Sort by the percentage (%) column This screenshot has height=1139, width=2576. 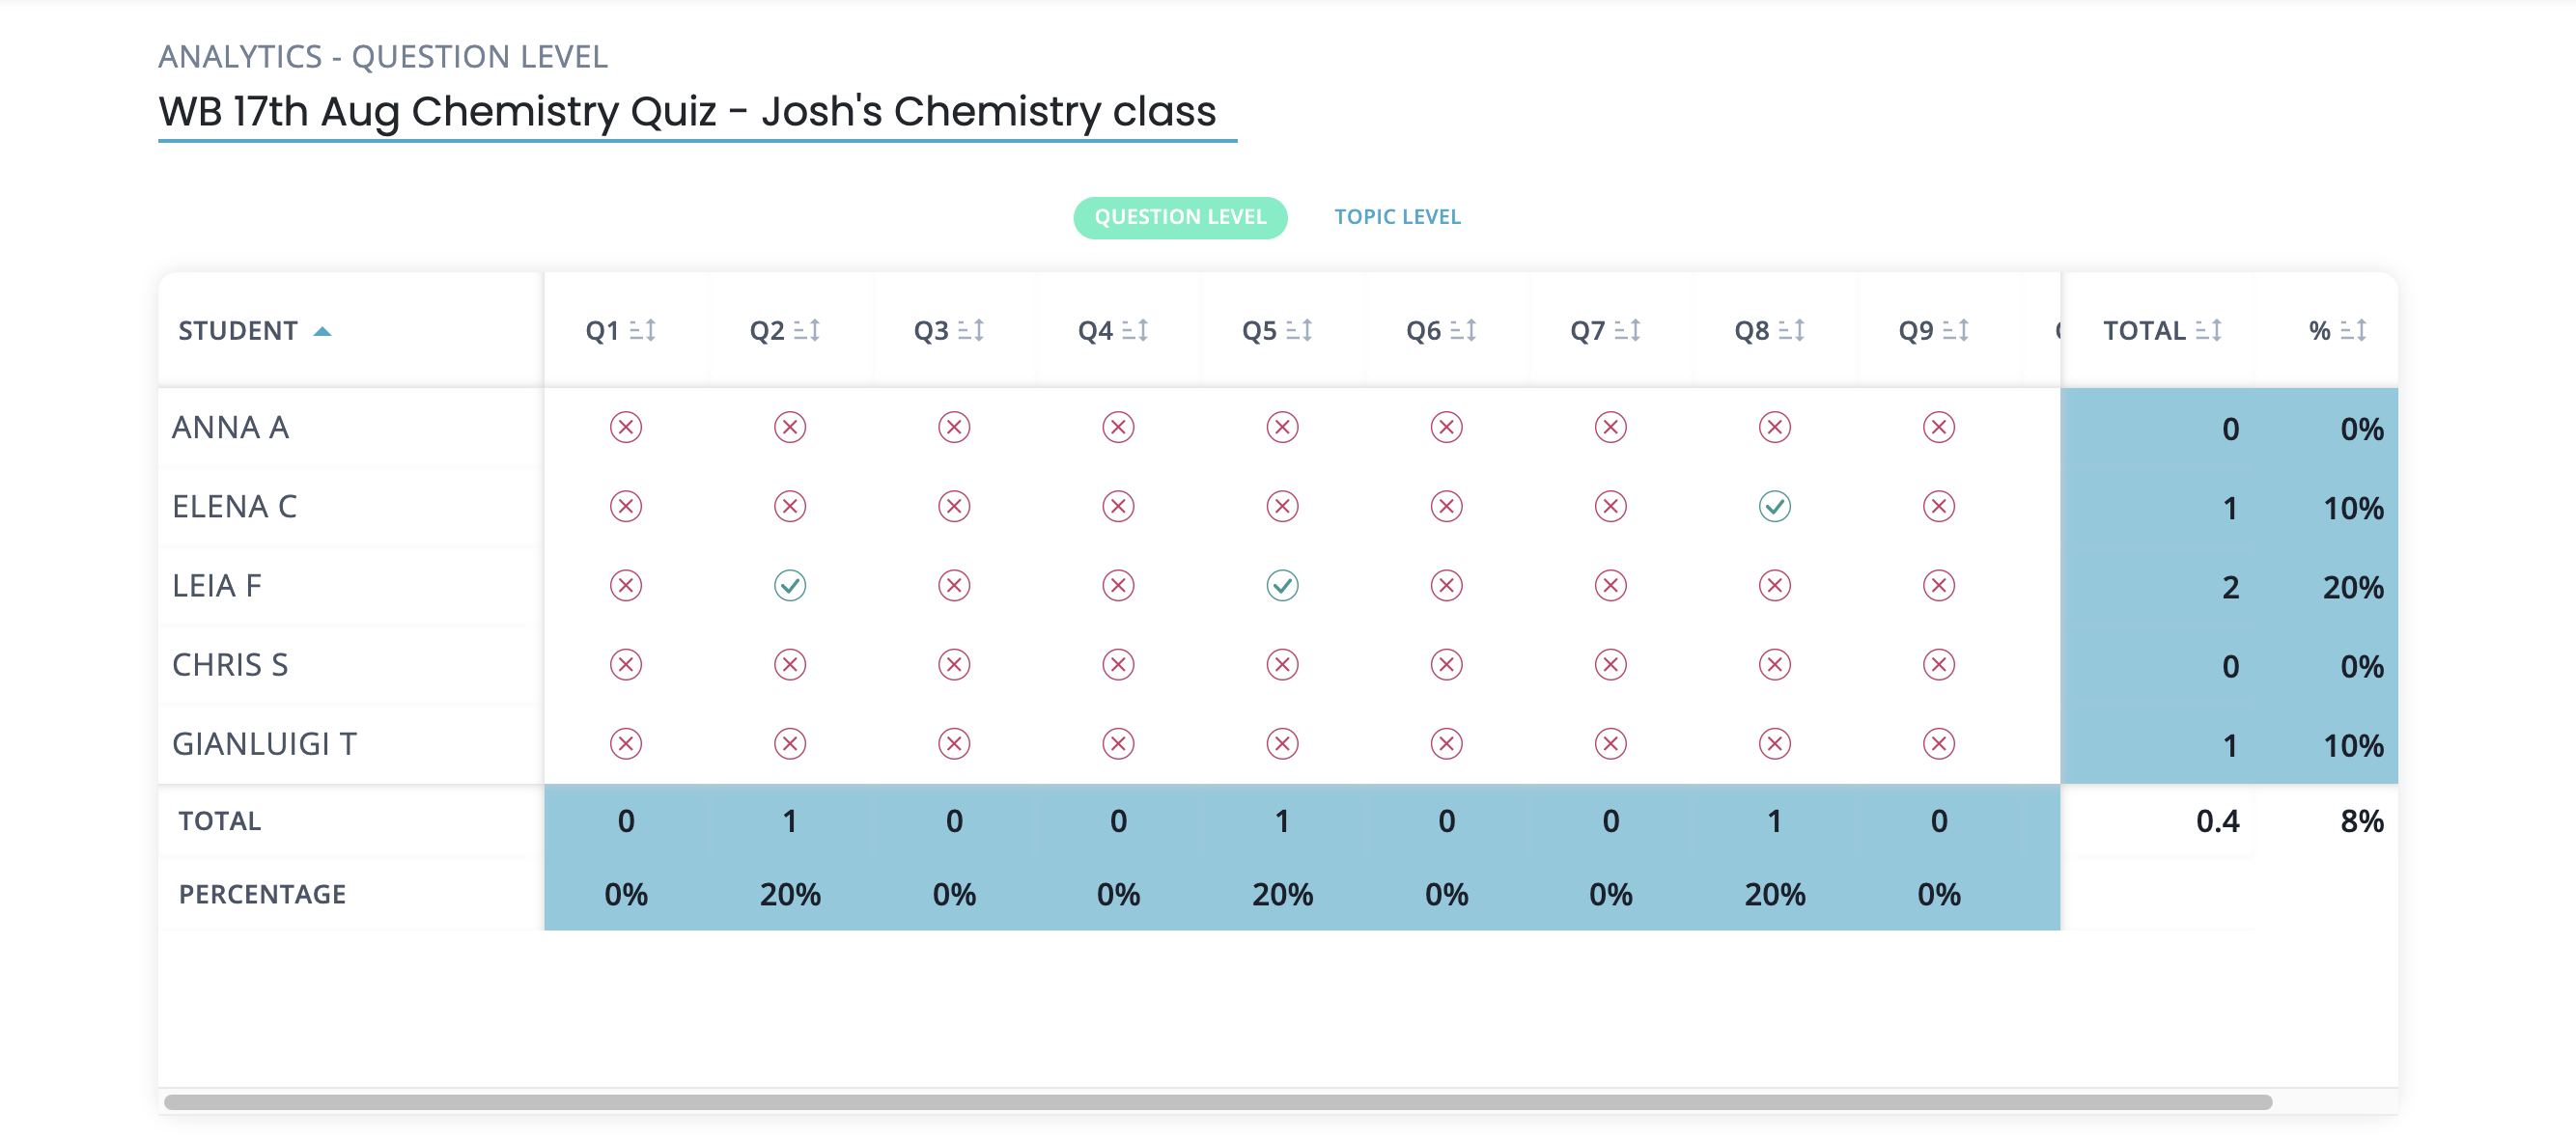point(2353,330)
